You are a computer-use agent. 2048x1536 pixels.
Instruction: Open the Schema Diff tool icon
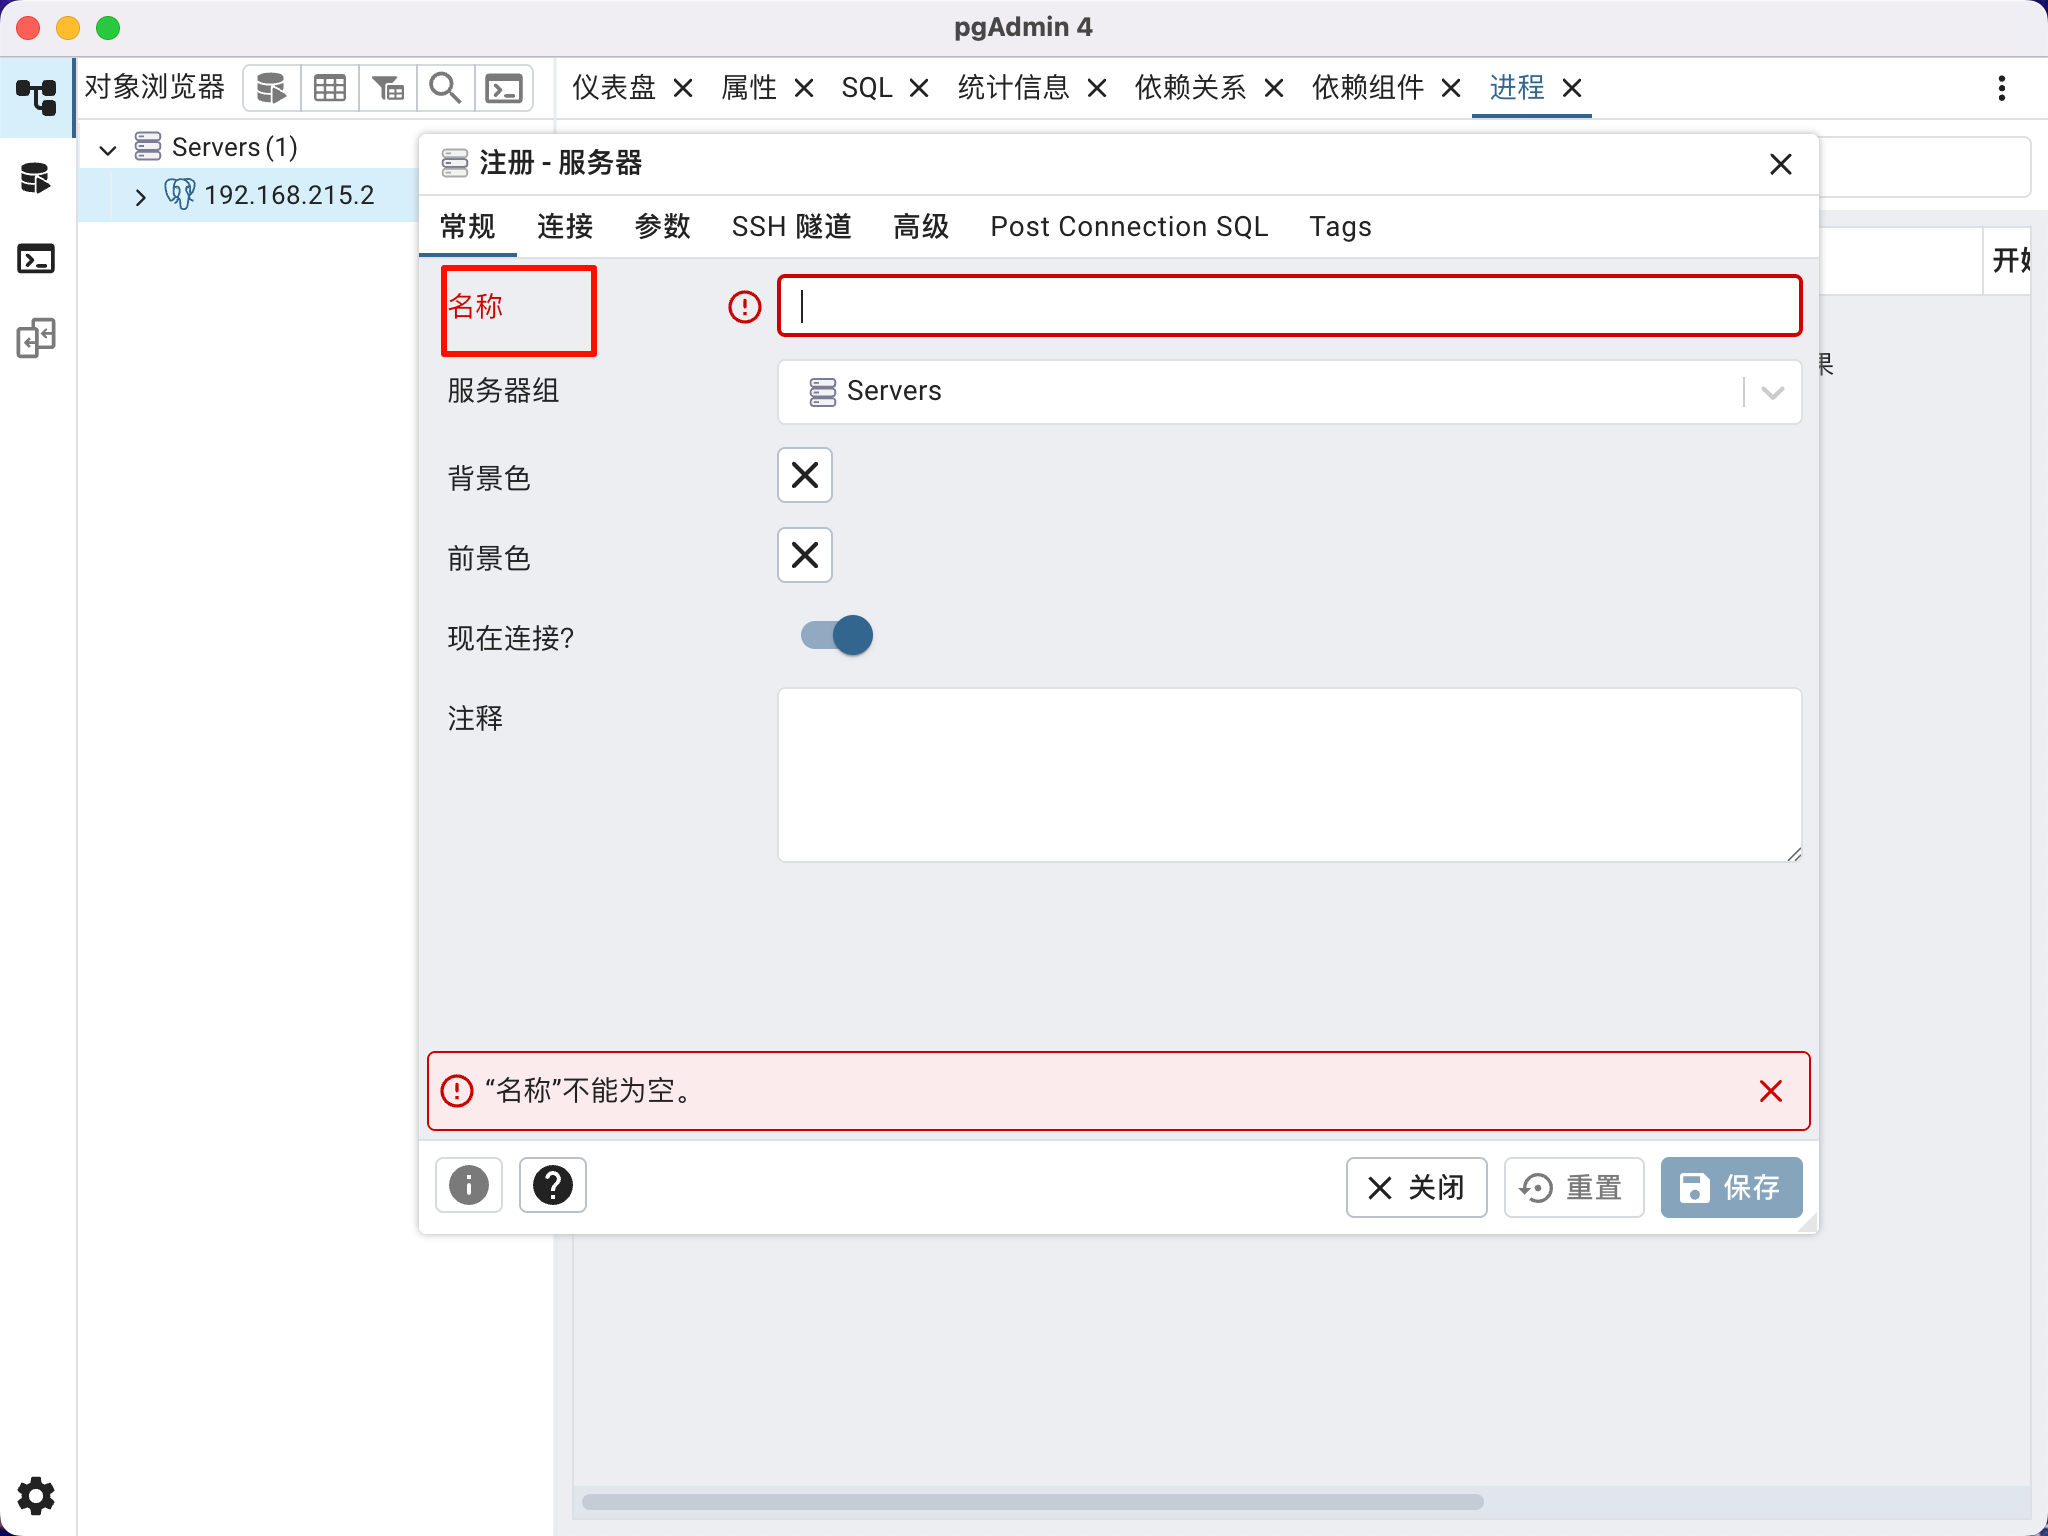click(37, 339)
